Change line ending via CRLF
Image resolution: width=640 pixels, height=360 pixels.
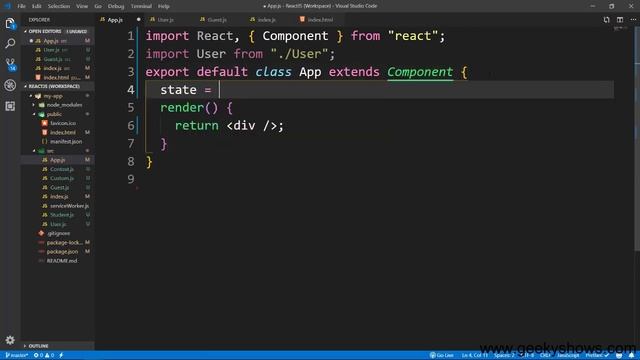546,356
